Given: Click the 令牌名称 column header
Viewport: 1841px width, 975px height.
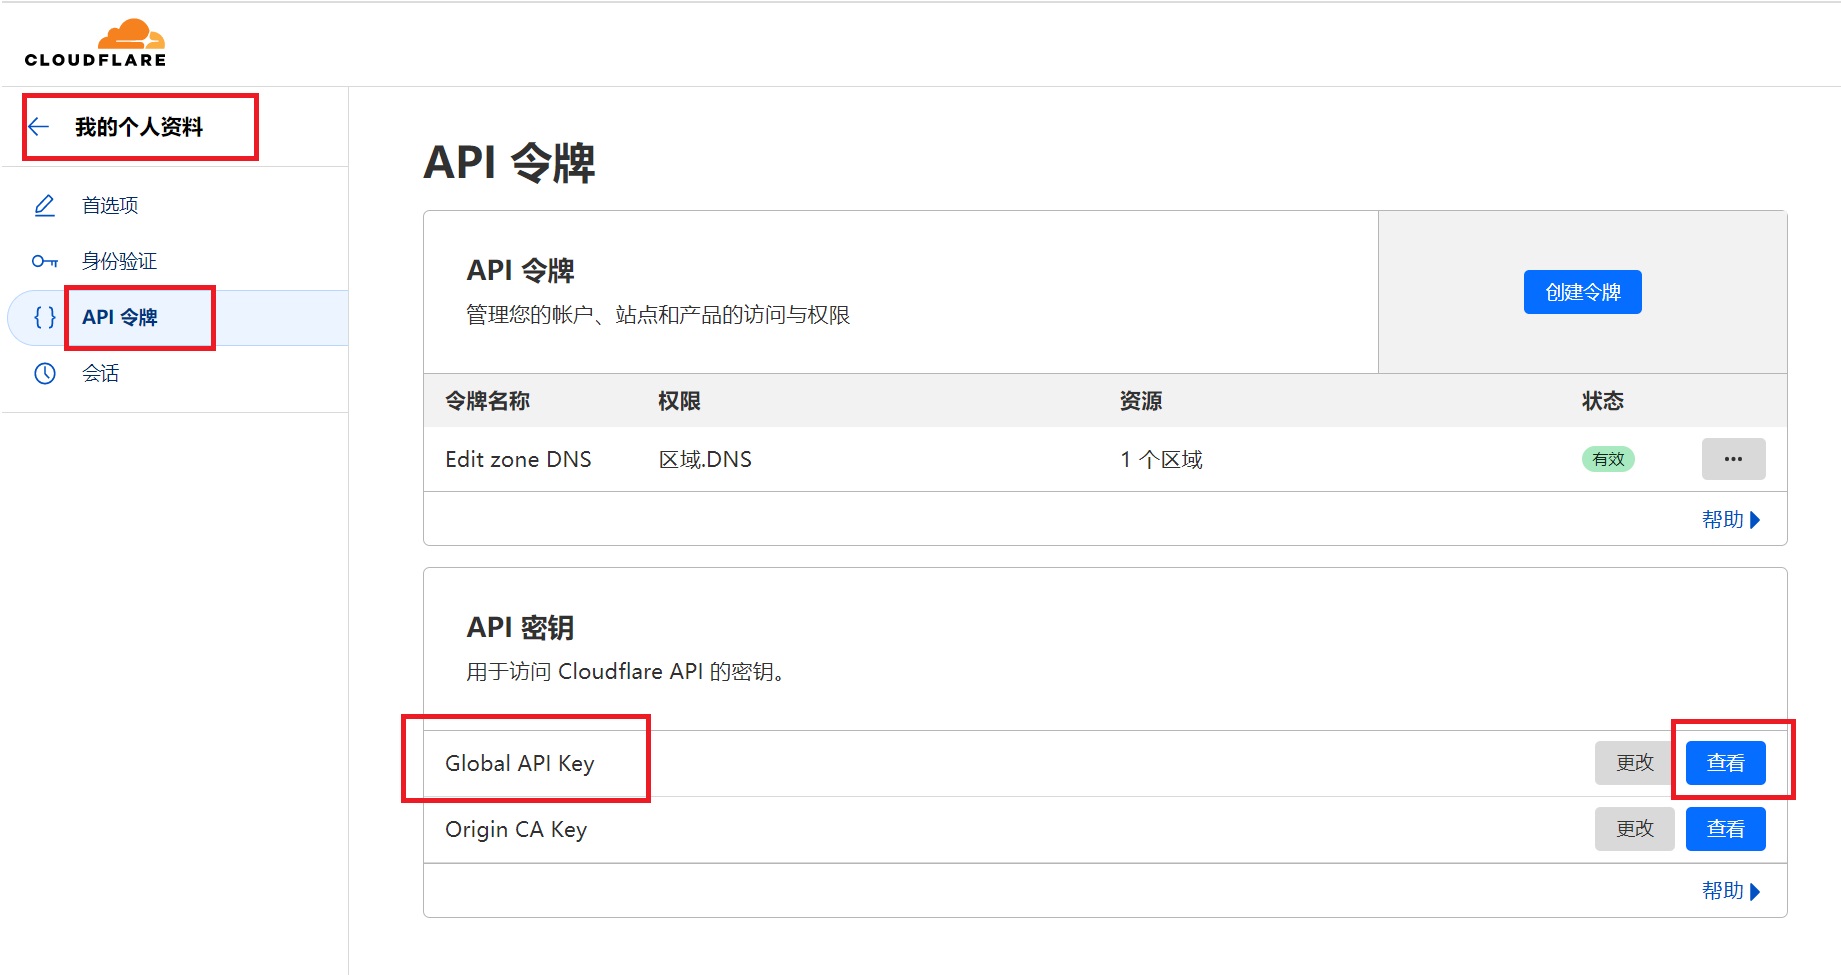Looking at the screenshot, I should click(x=487, y=401).
